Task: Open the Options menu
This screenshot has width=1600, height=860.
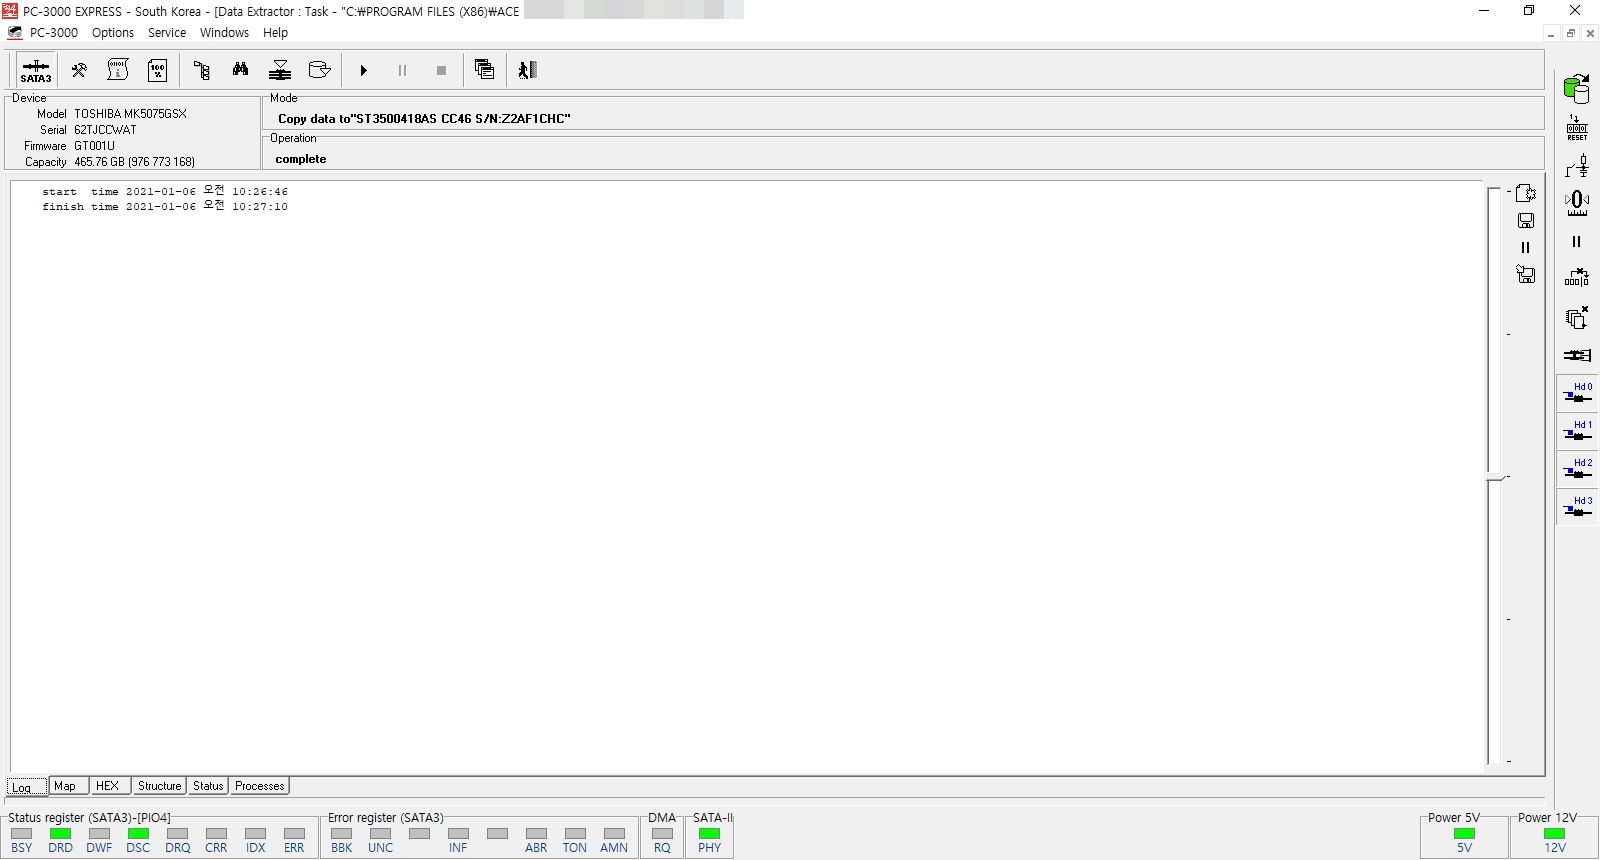Action: (x=113, y=33)
